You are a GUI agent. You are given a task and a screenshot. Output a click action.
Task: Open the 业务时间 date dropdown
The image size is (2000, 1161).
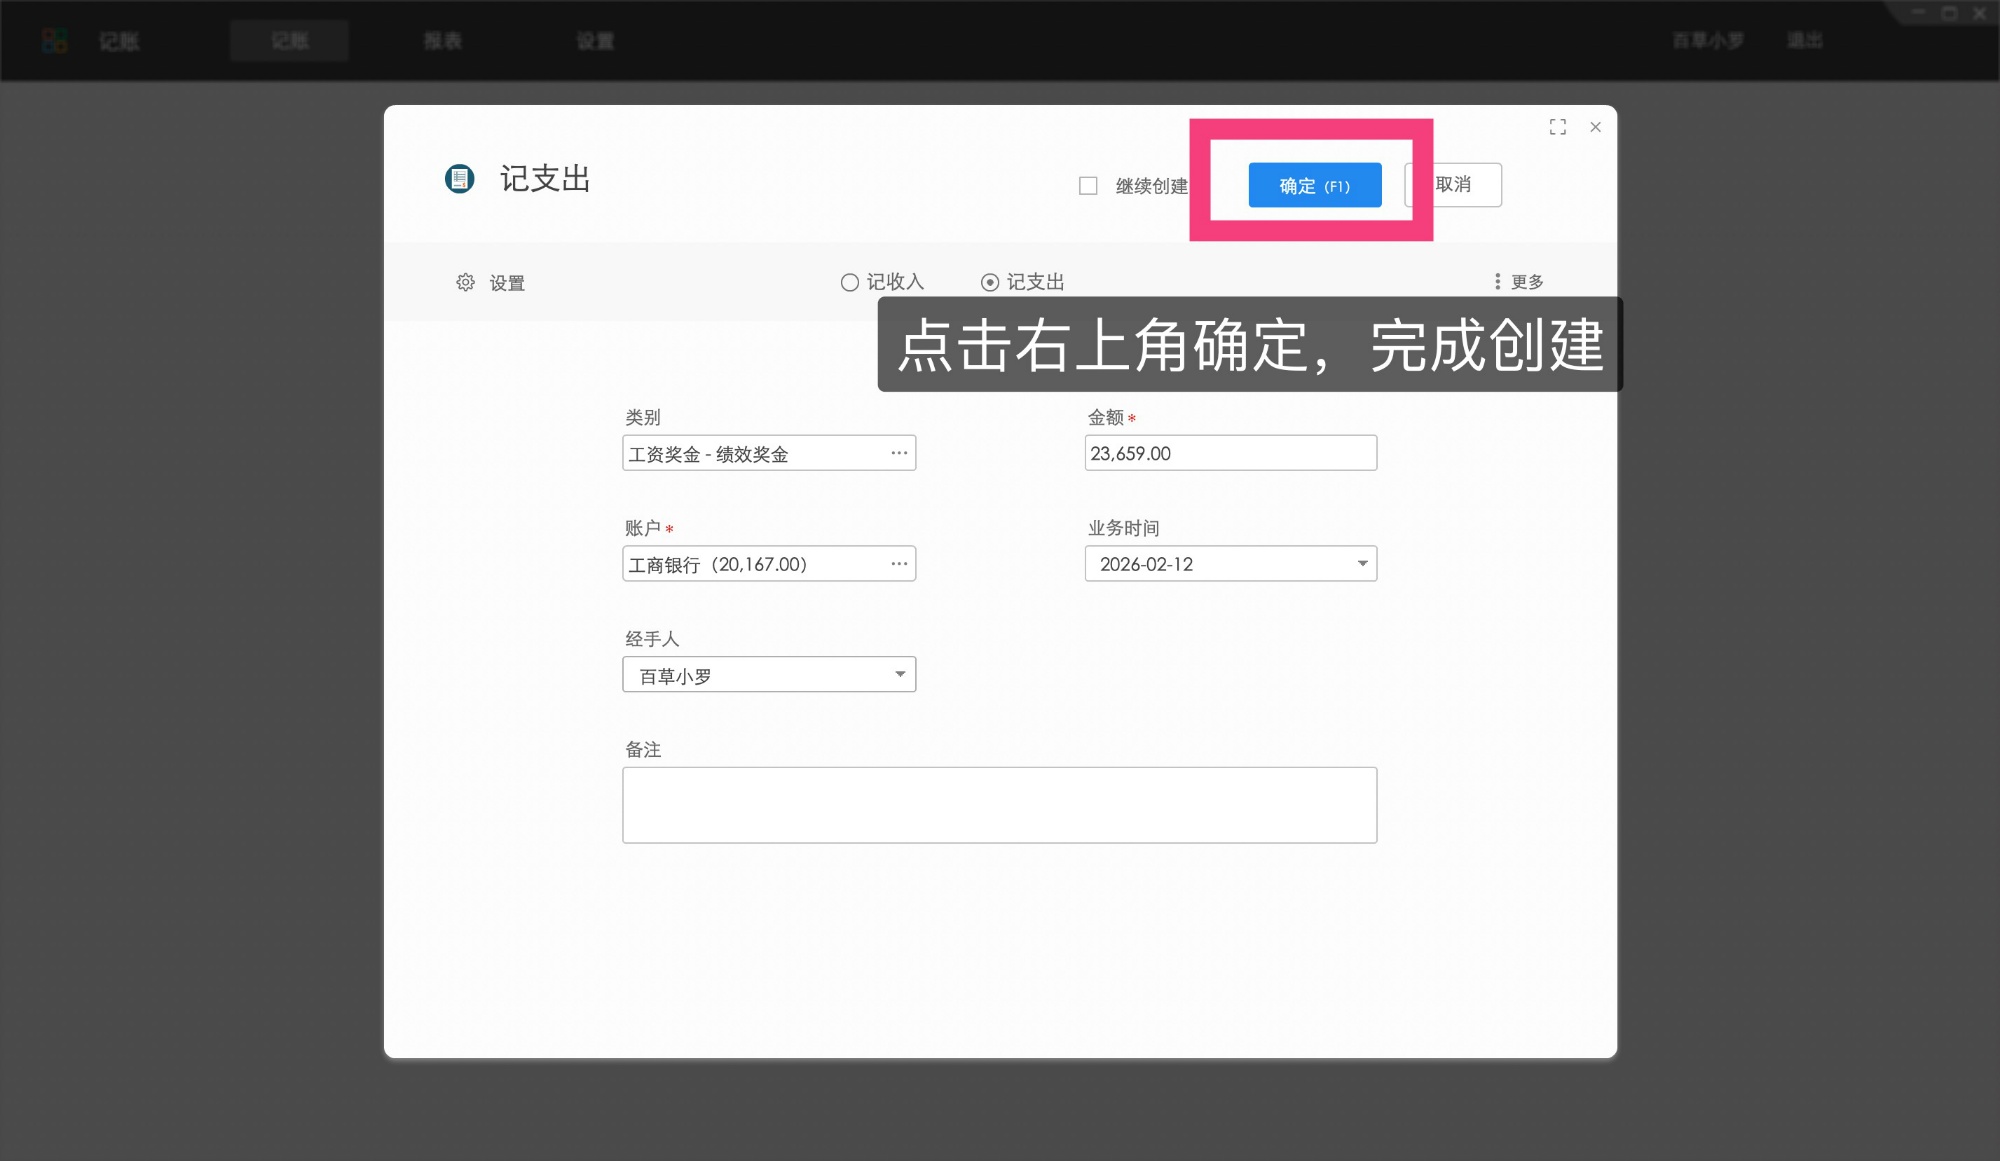tap(1360, 563)
